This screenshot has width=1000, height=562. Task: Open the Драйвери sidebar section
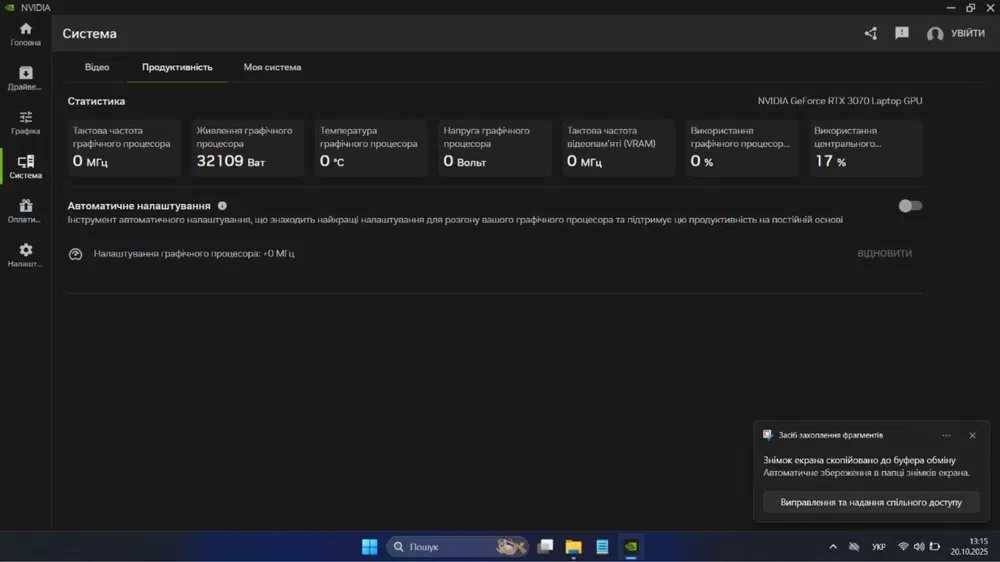[x=26, y=78]
